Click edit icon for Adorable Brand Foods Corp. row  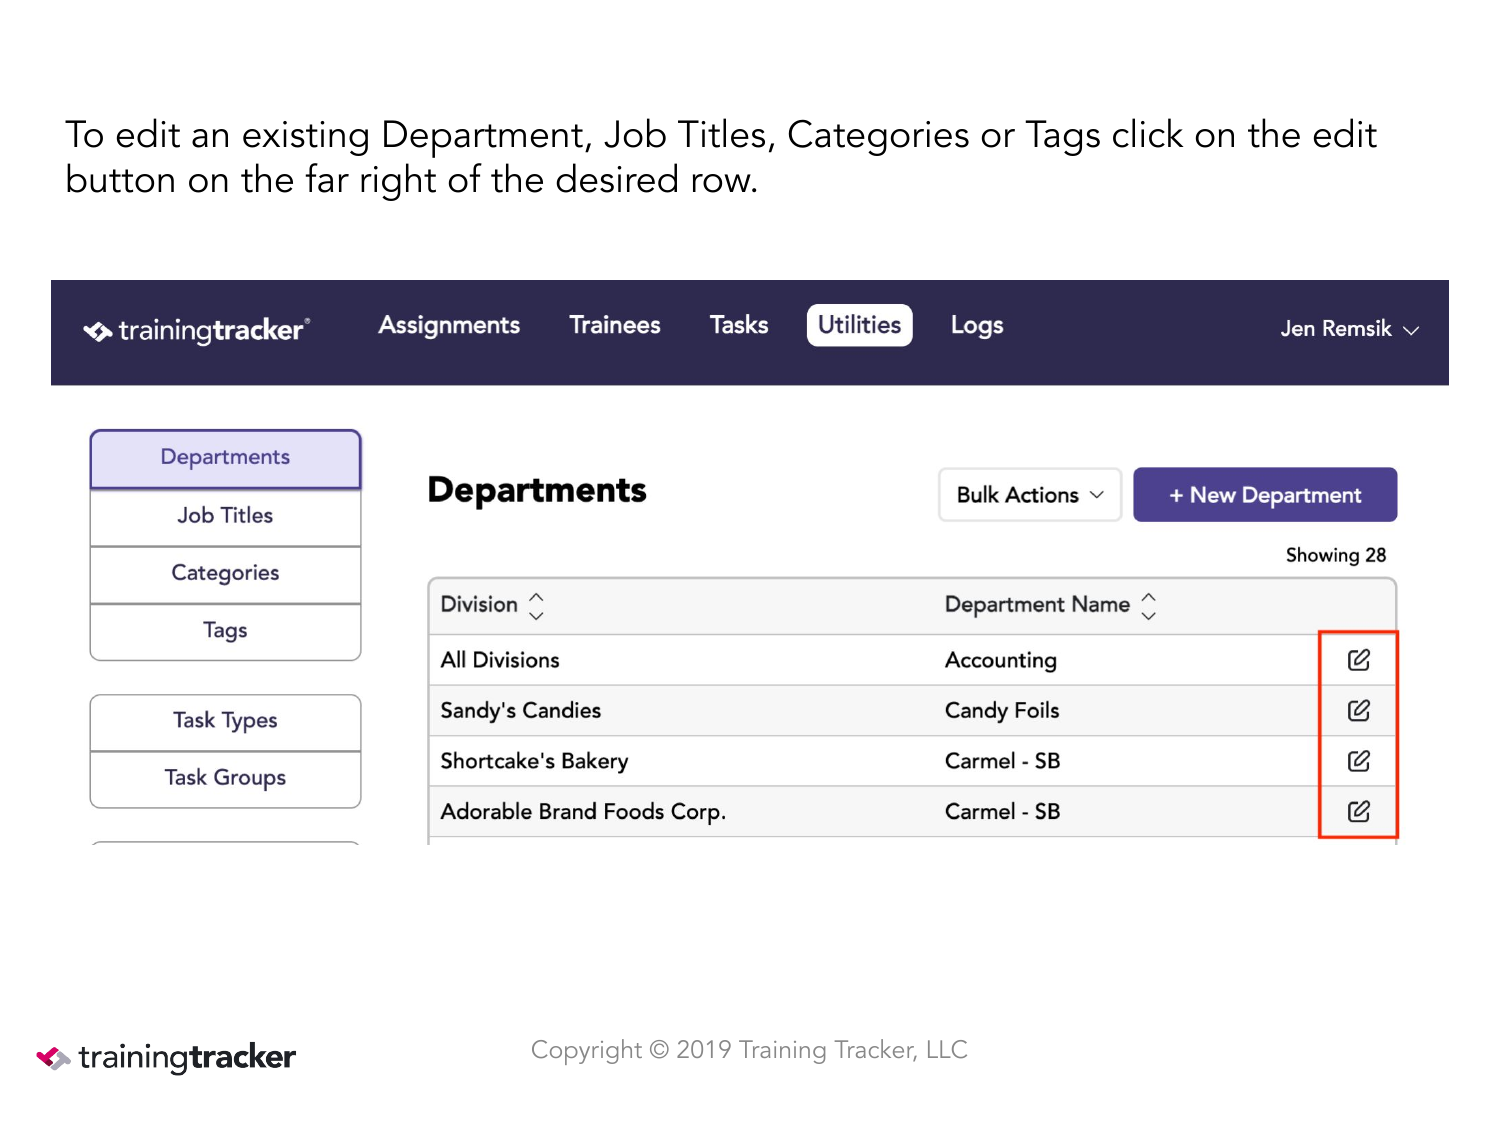tap(1358, 811)
